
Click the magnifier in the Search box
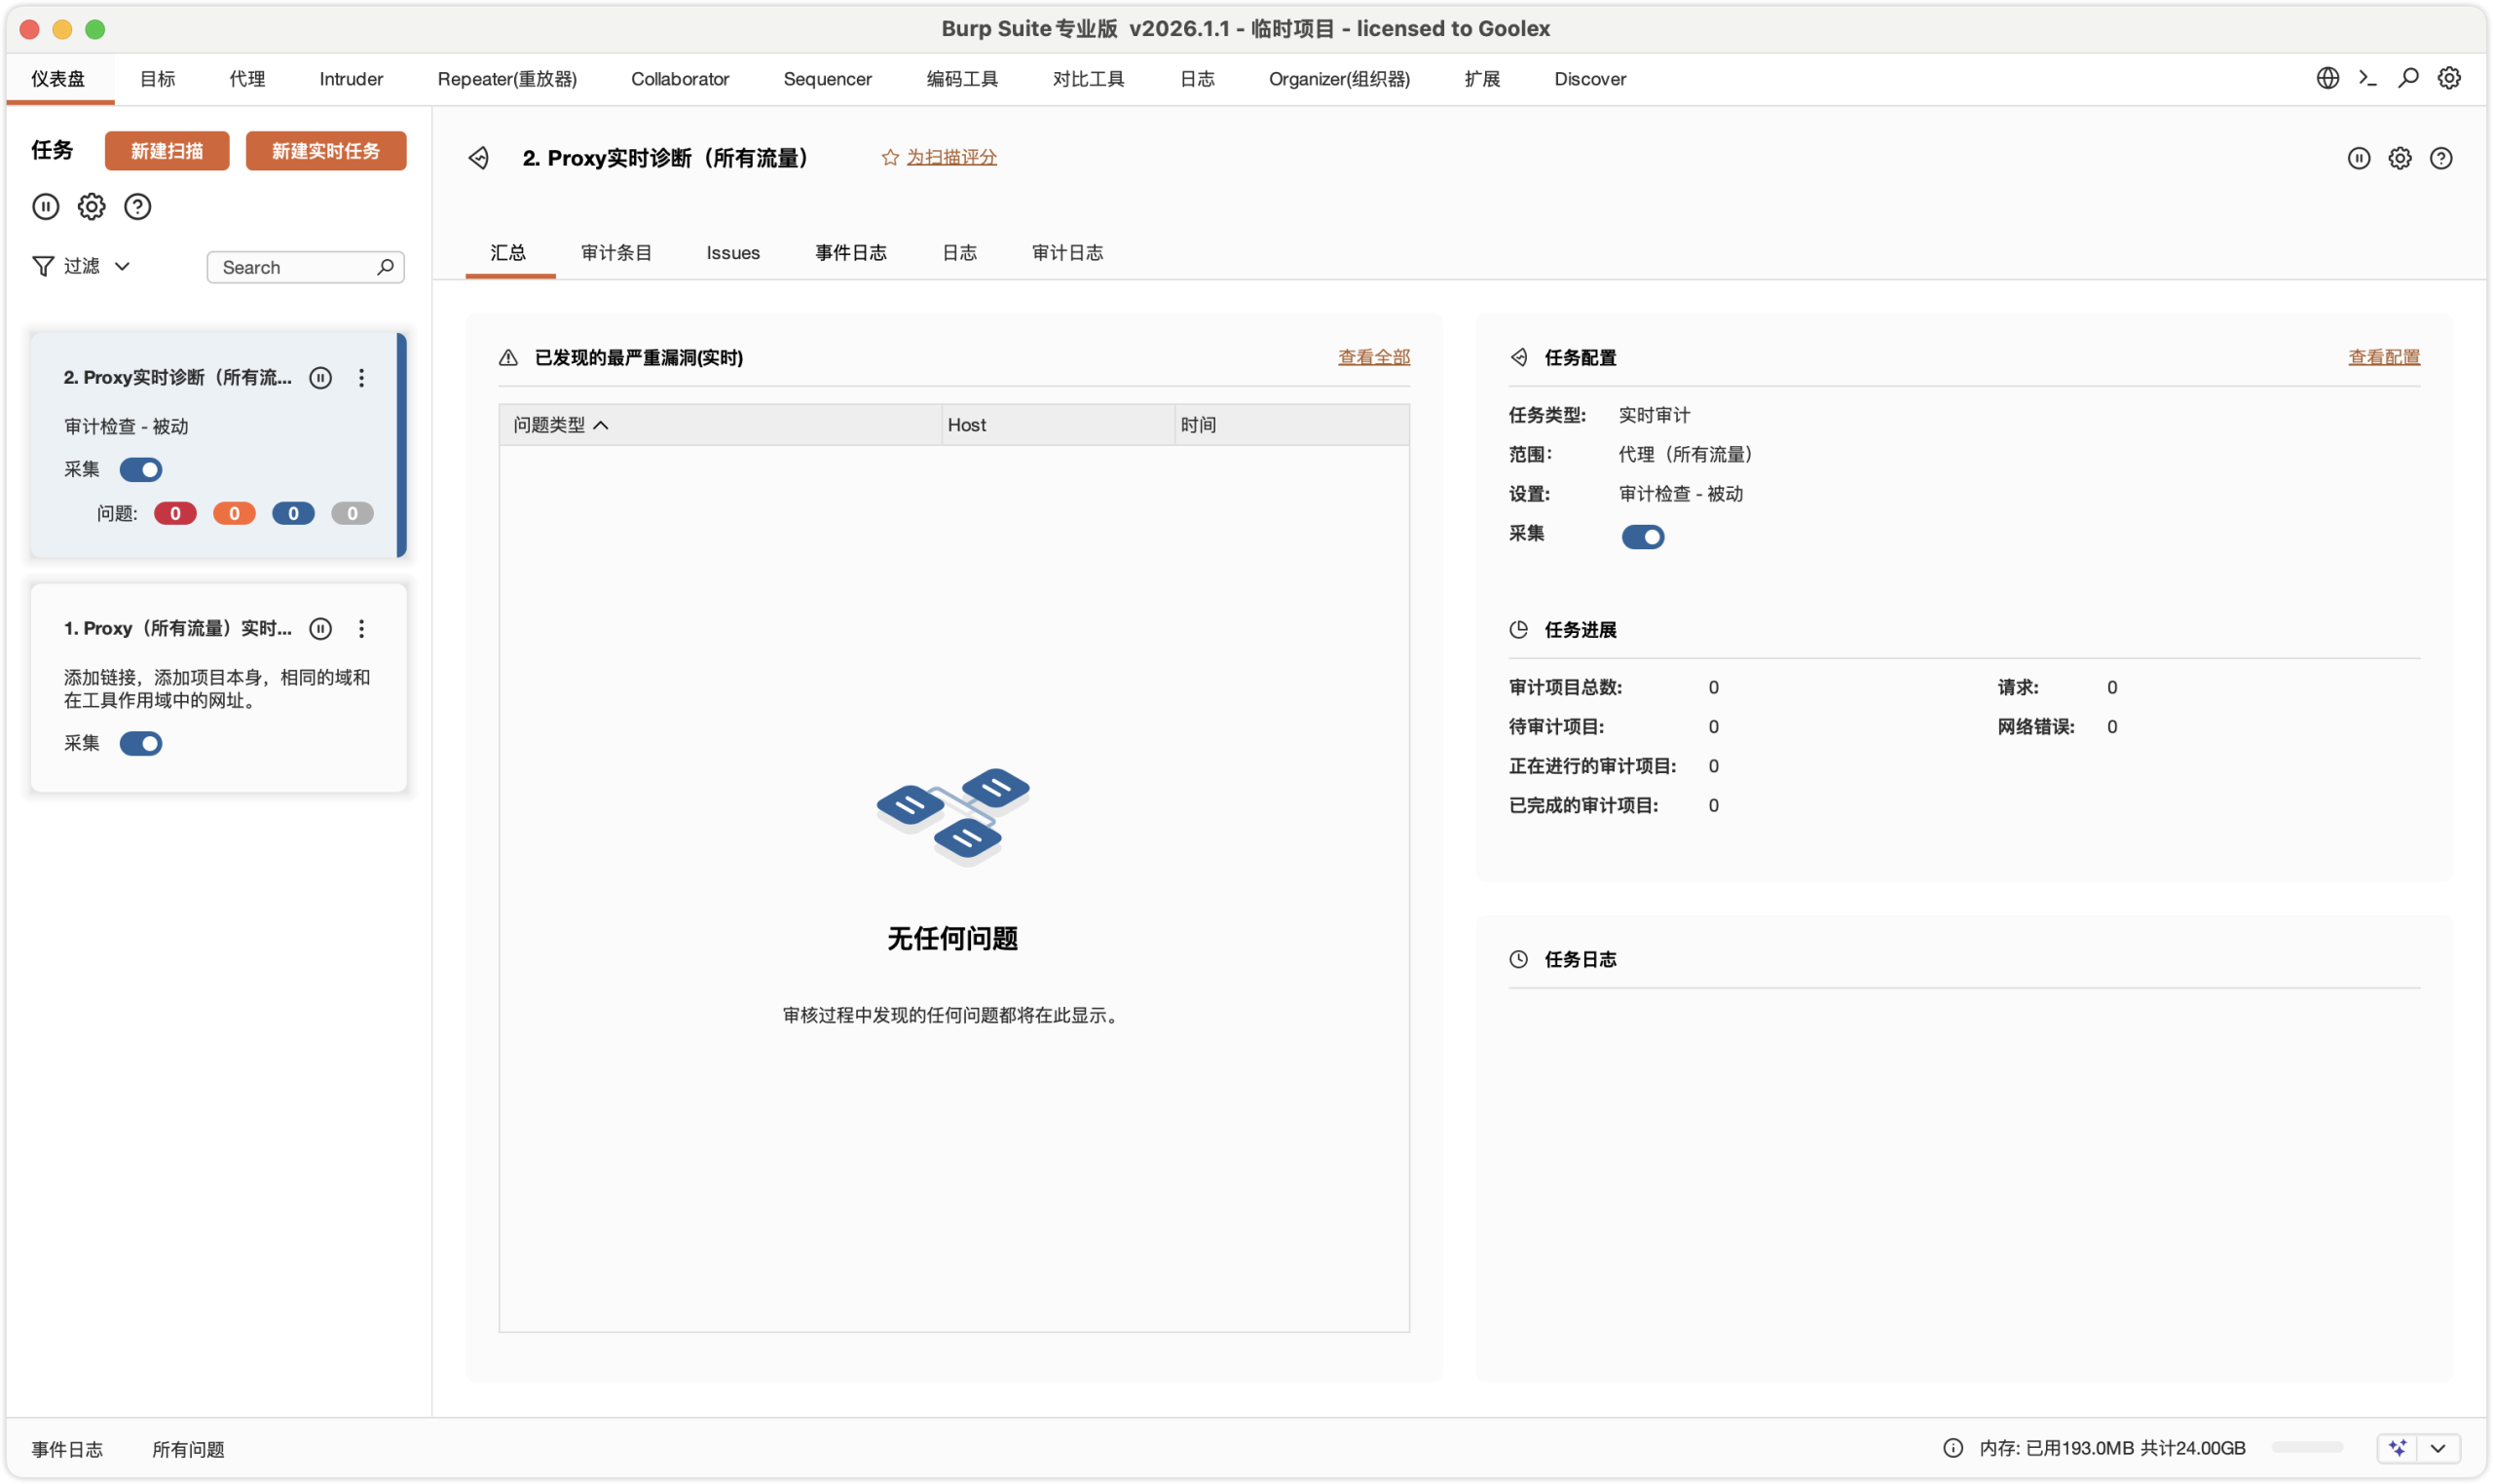(385, 267)
